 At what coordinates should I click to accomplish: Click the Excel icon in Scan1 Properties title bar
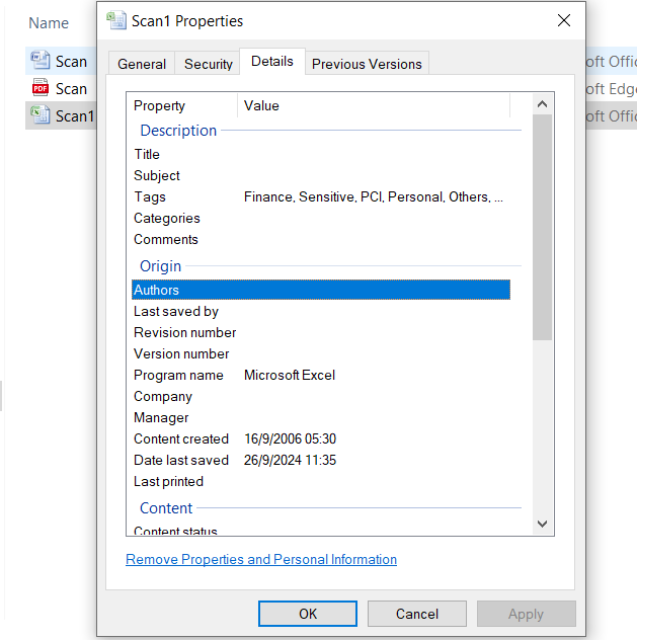pyautogui.click(x=116, y=20)
